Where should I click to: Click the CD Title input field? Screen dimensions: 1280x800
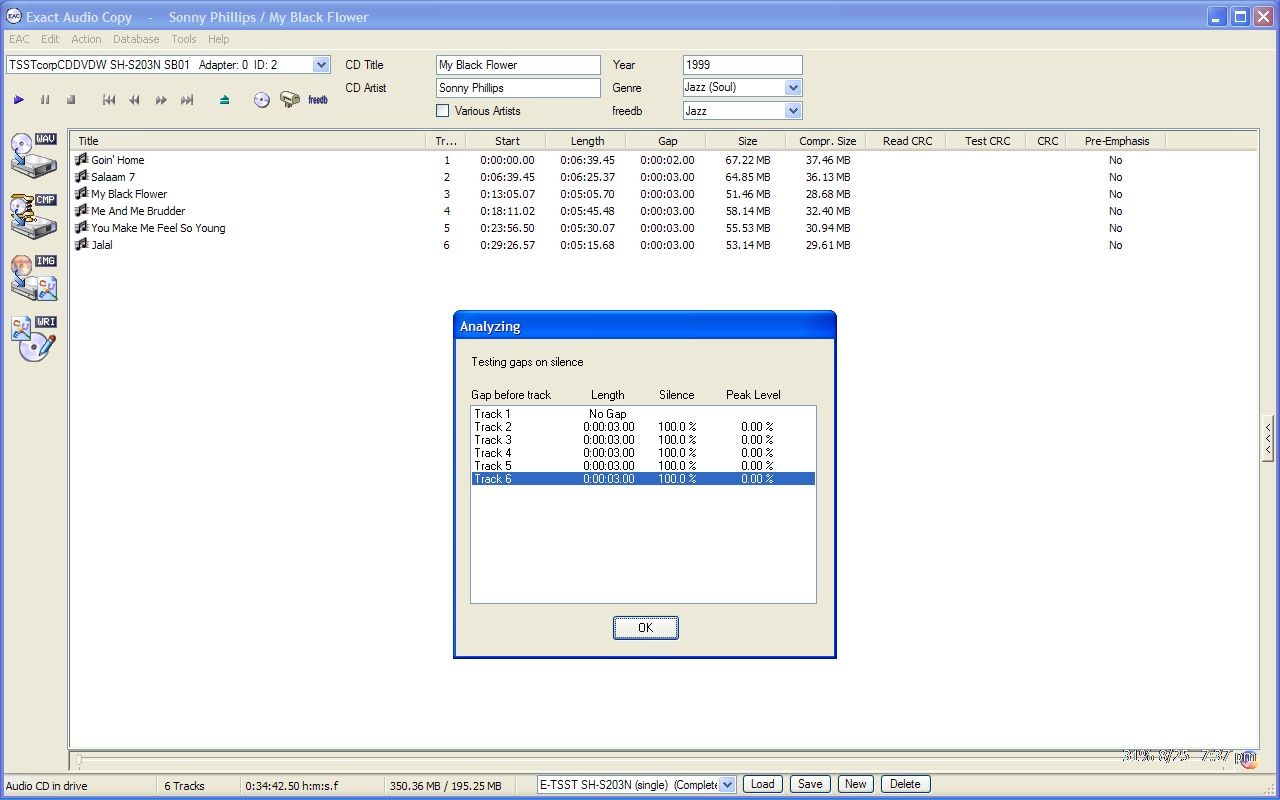[x=518, y=65]
